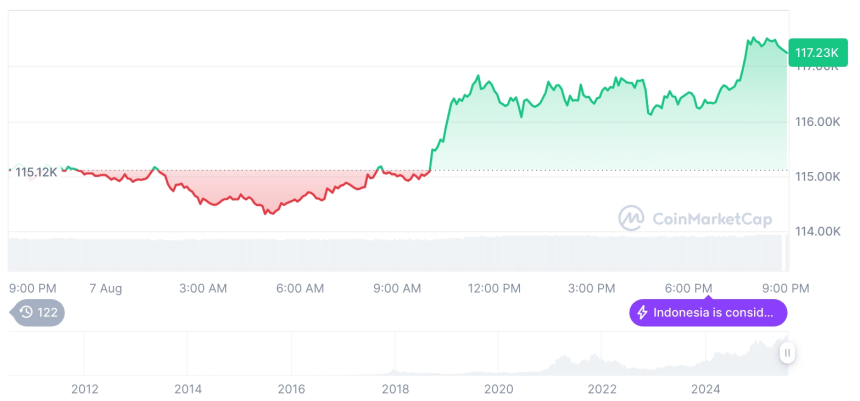Click the 115.12K opening price label
Image resolution: width=860 pixels, height=401 pixels.
tap(36, 172)
